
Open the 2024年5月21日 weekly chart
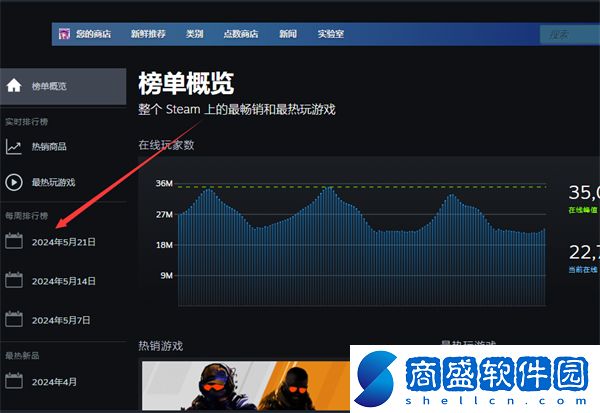coord(64,242)
